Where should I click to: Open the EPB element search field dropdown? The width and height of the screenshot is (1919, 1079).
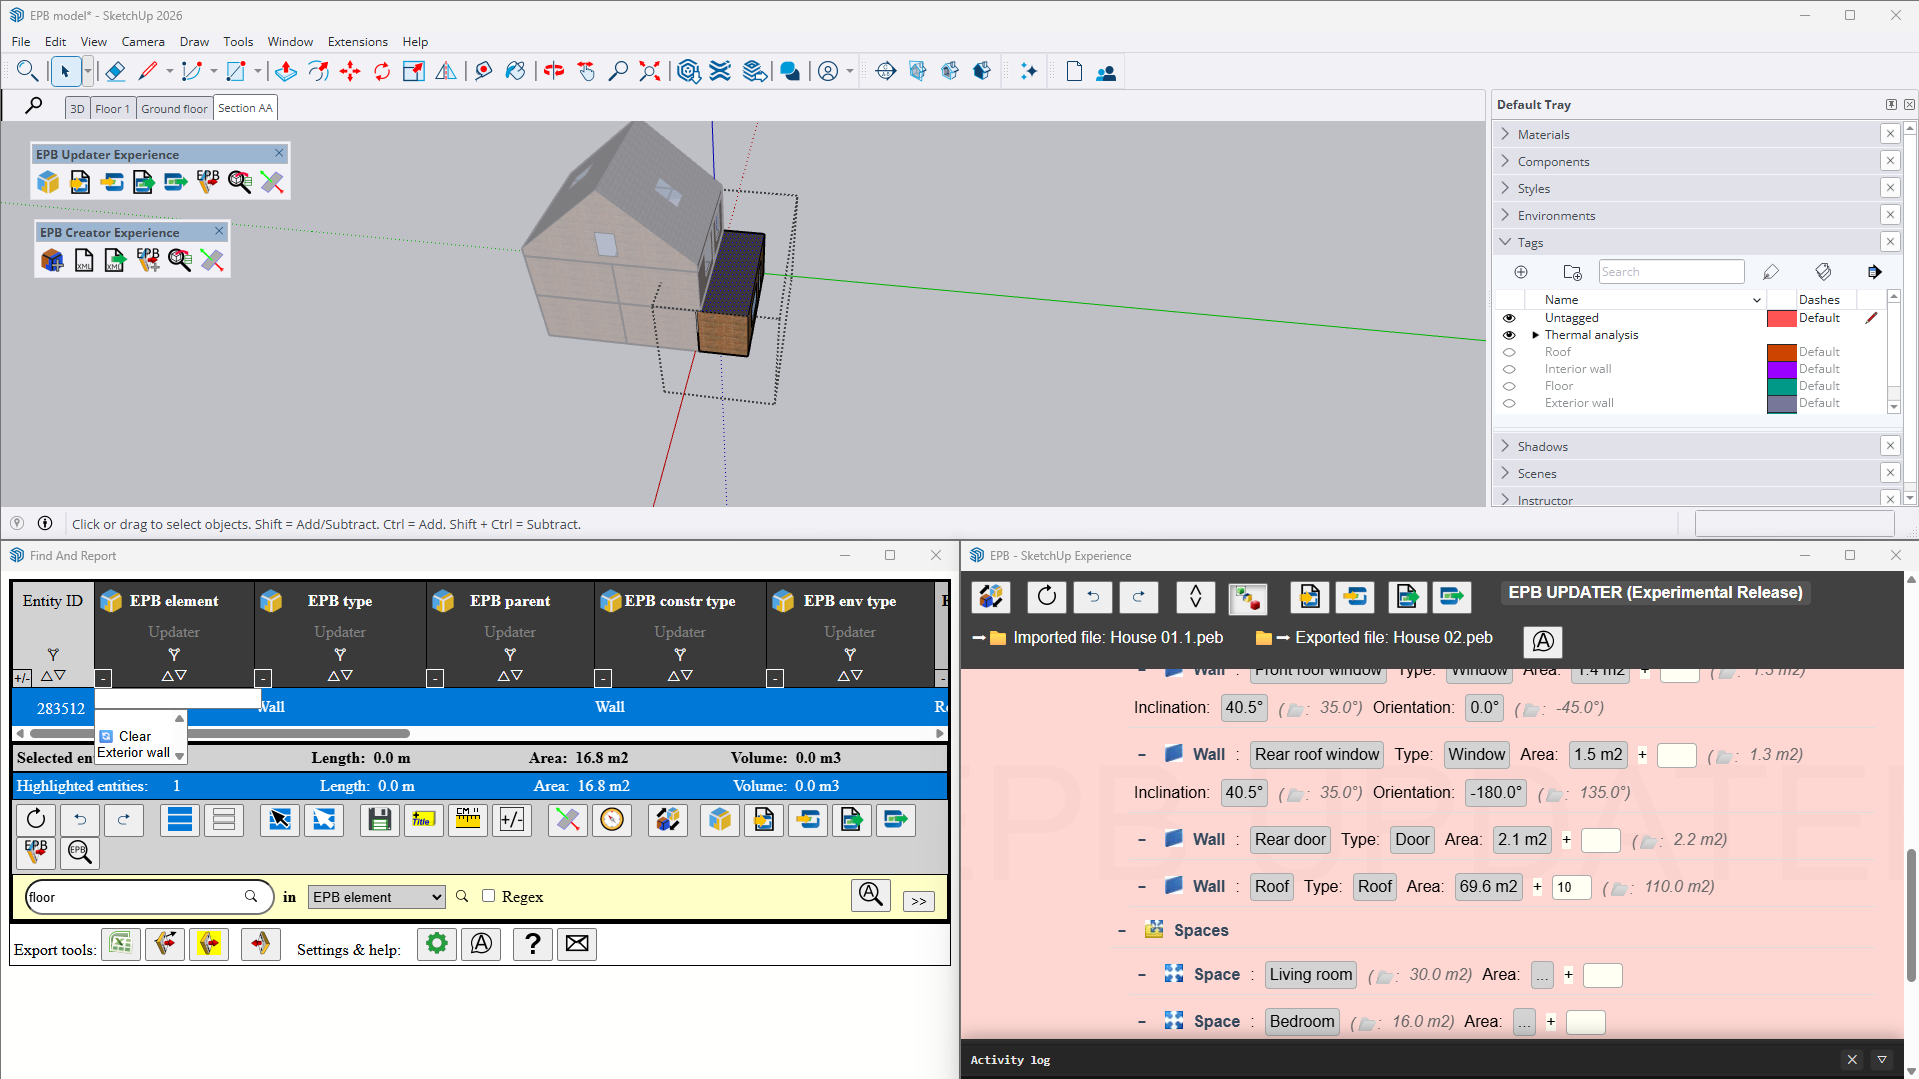coord(376,897)
